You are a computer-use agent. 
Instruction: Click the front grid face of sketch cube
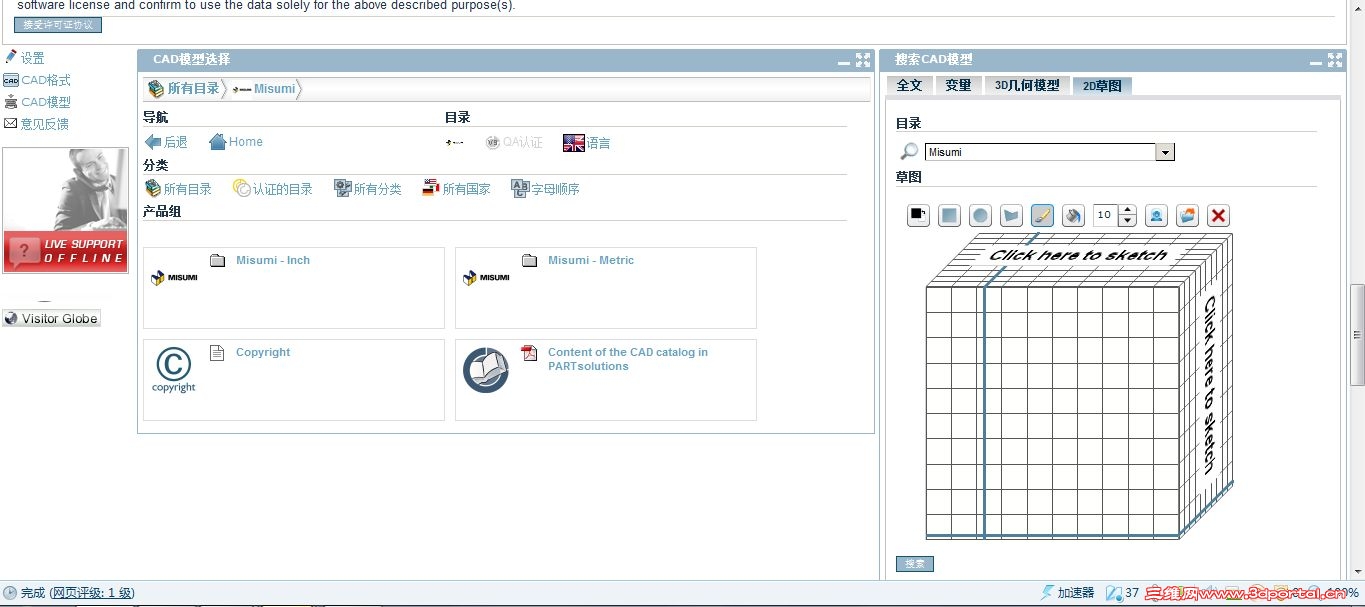click(x=1053, y=412)
